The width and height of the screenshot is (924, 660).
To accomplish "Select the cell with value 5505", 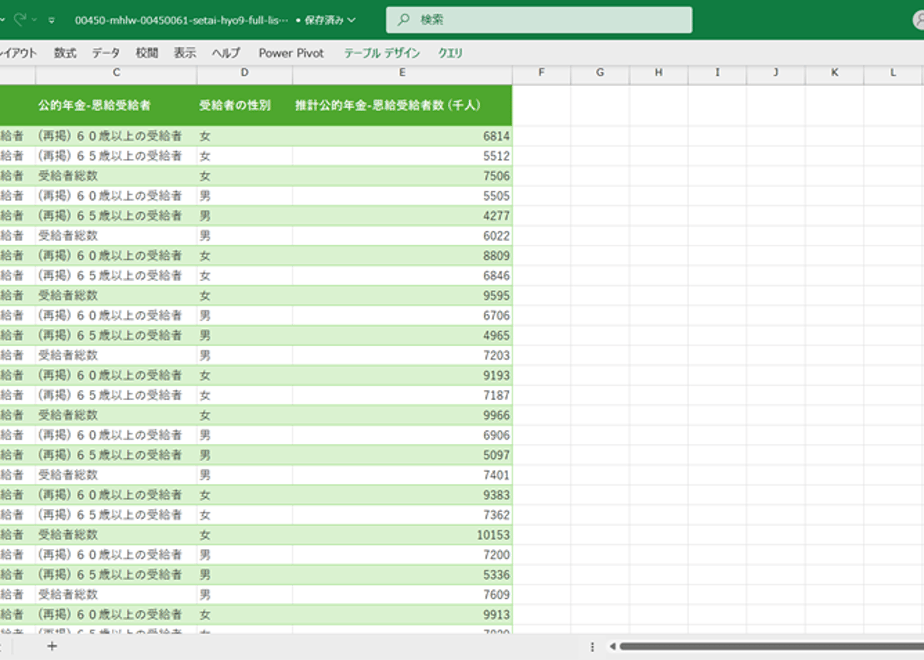I will coord(402,196).
